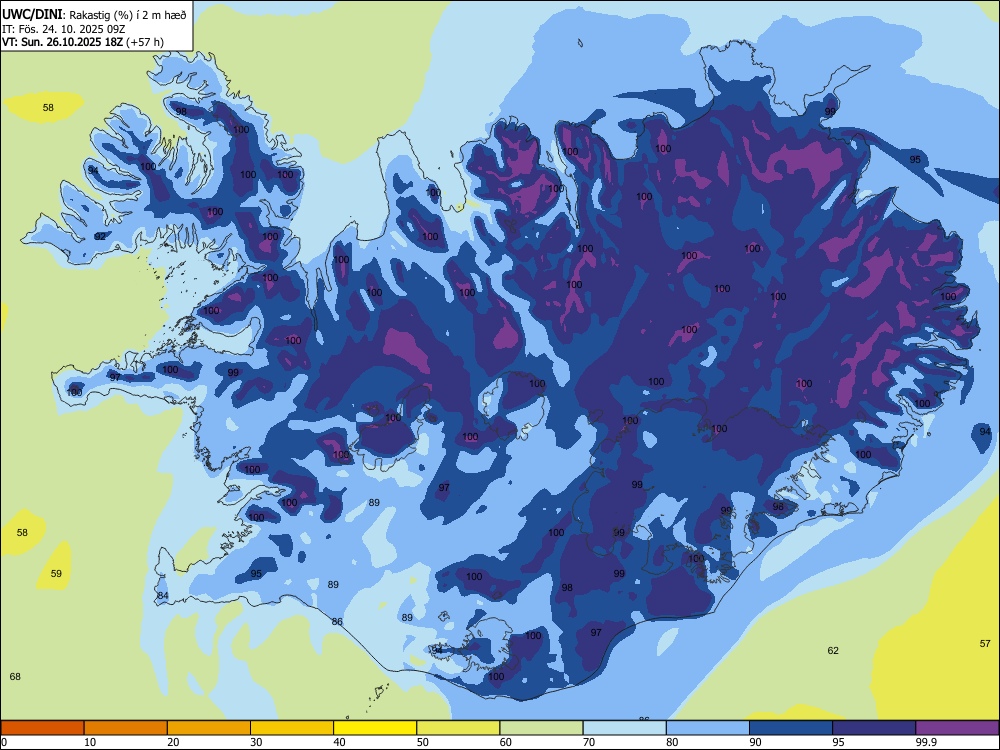
Task: Click the '60' legend scale label
Action: (506, 742)
